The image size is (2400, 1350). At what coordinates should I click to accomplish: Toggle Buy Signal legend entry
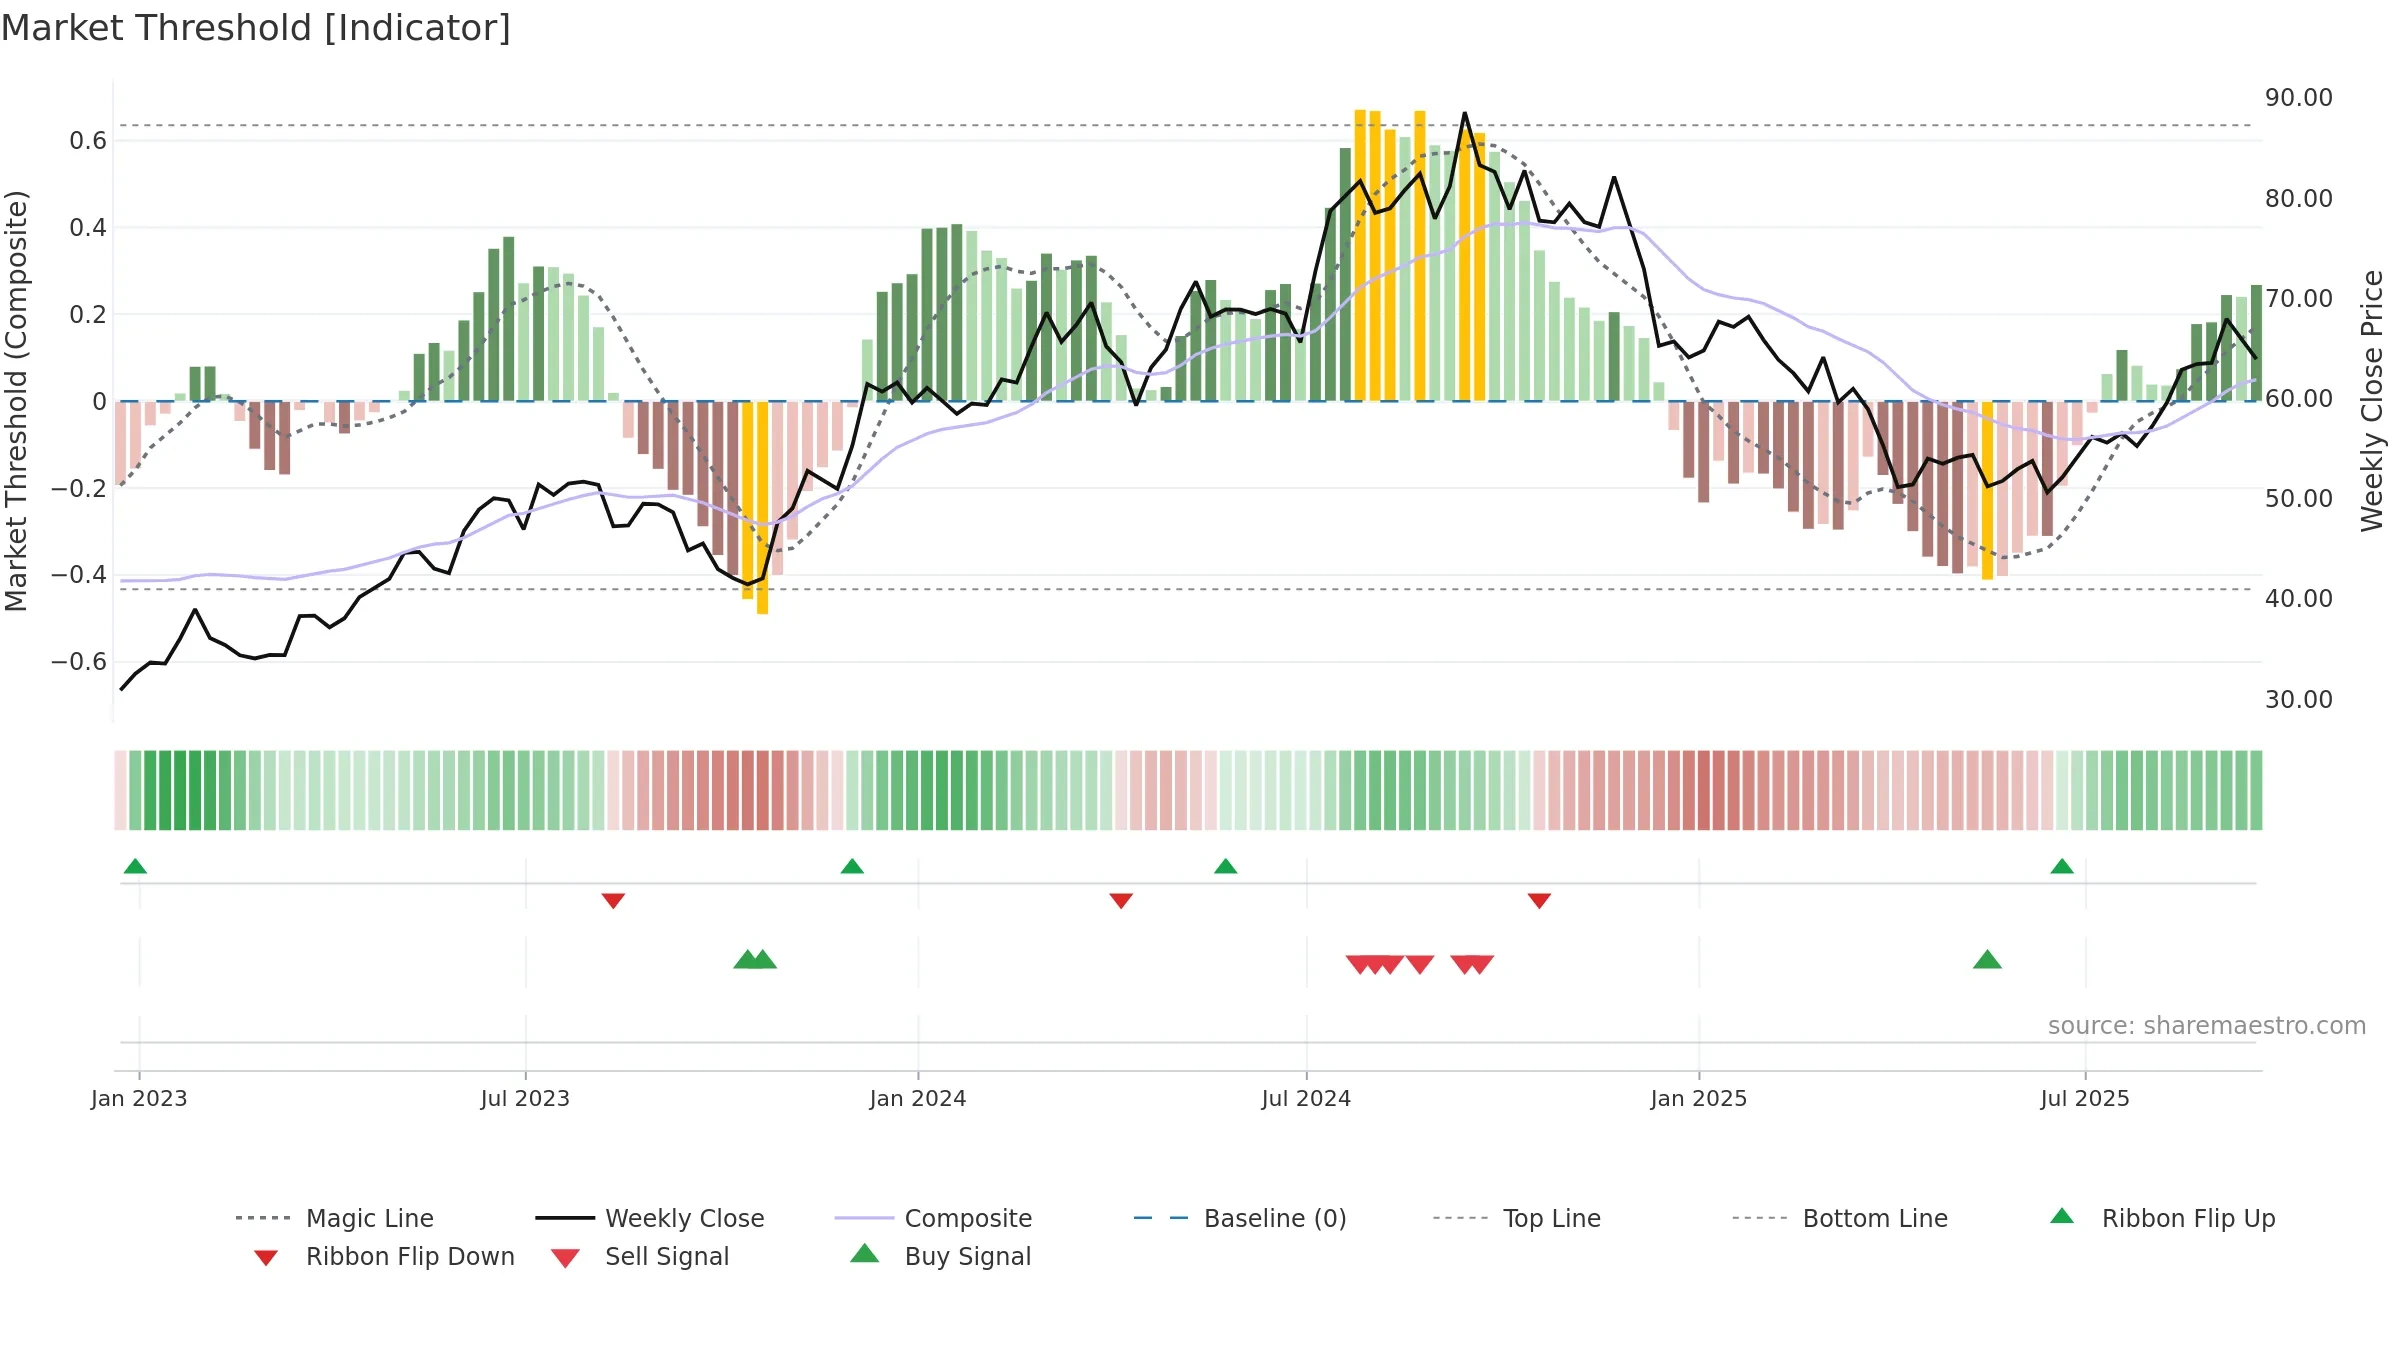pos(940,1256)
